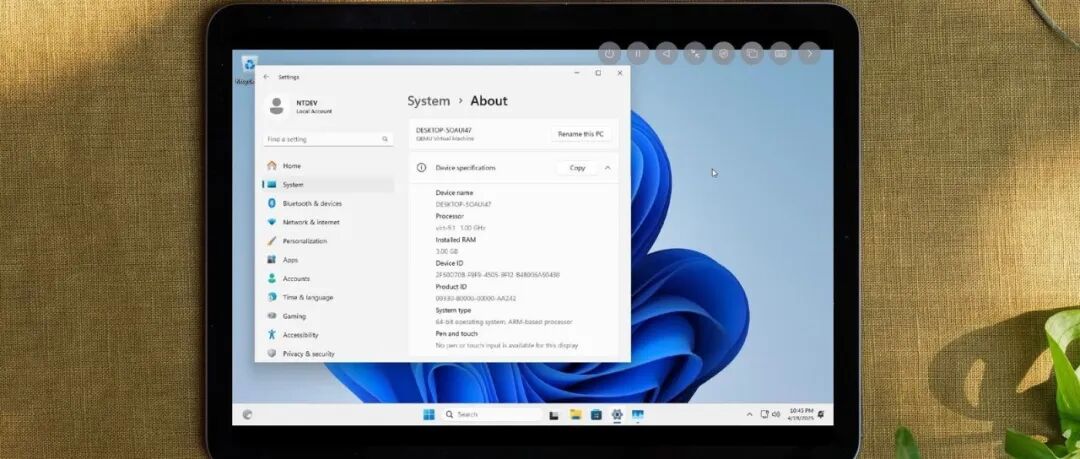The image size is (1080, 459).
Task: Click the restart triangle icon in the UTM toolbar
Action: pos(666,53)
